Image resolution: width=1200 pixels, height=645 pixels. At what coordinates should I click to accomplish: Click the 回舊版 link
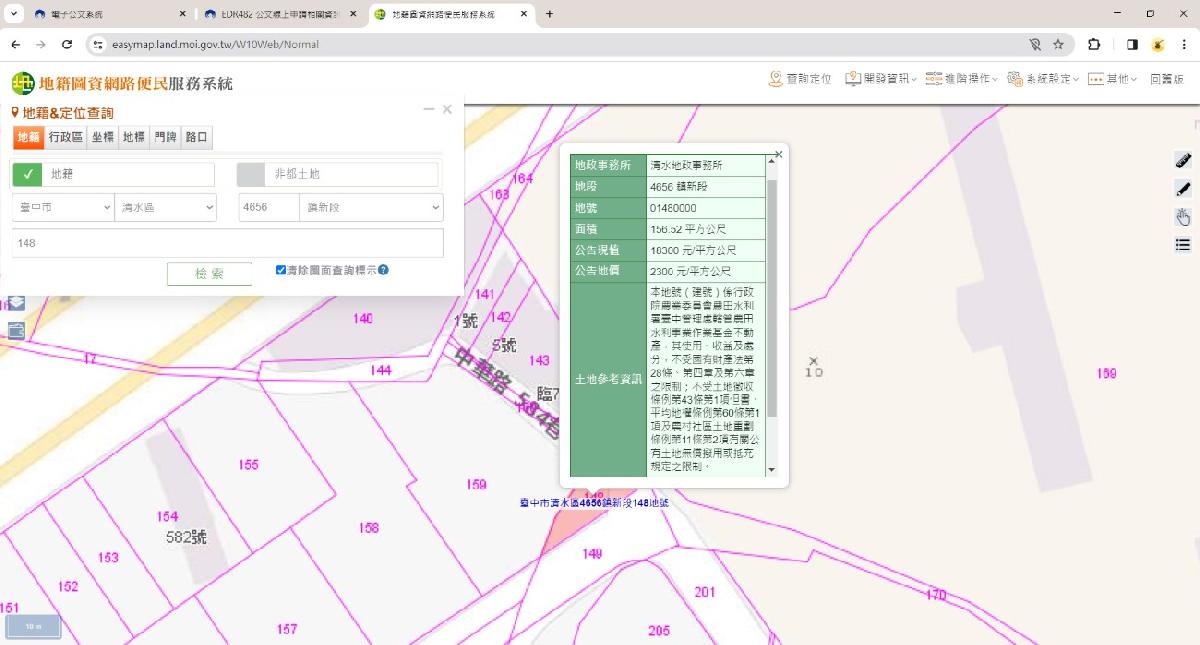pyautogui.click(x=1167, y=79)
